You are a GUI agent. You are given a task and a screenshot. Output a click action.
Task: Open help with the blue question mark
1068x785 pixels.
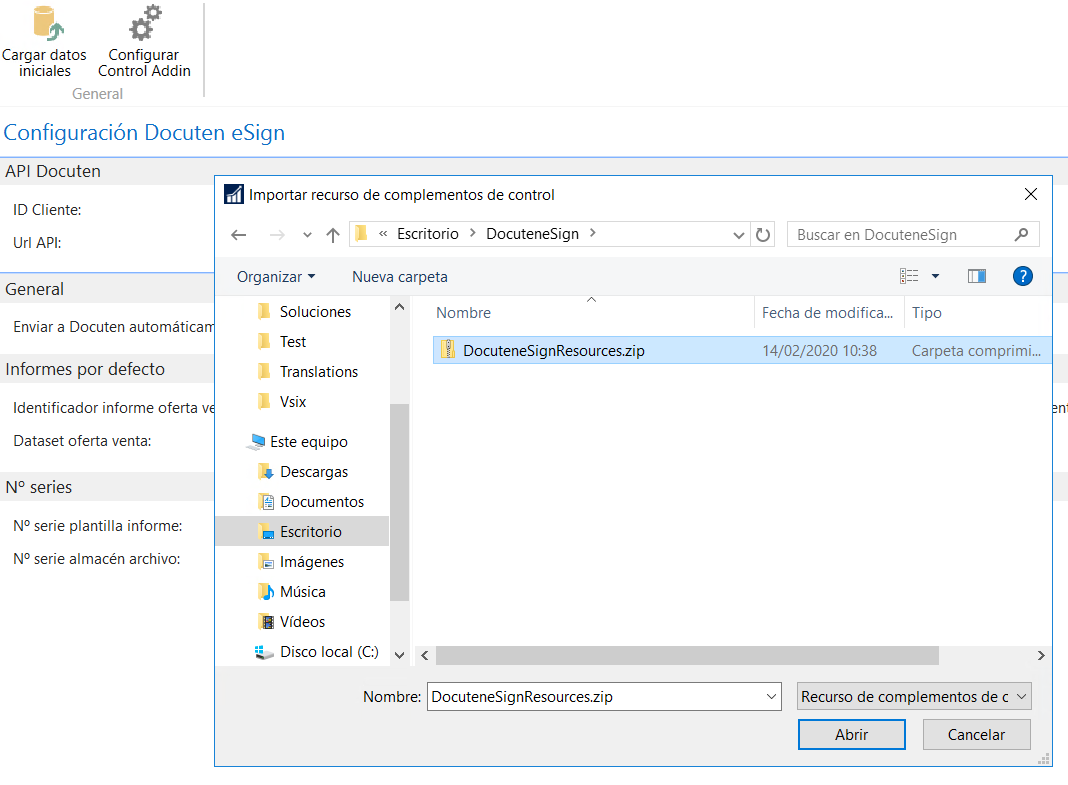coord(1022,276)
